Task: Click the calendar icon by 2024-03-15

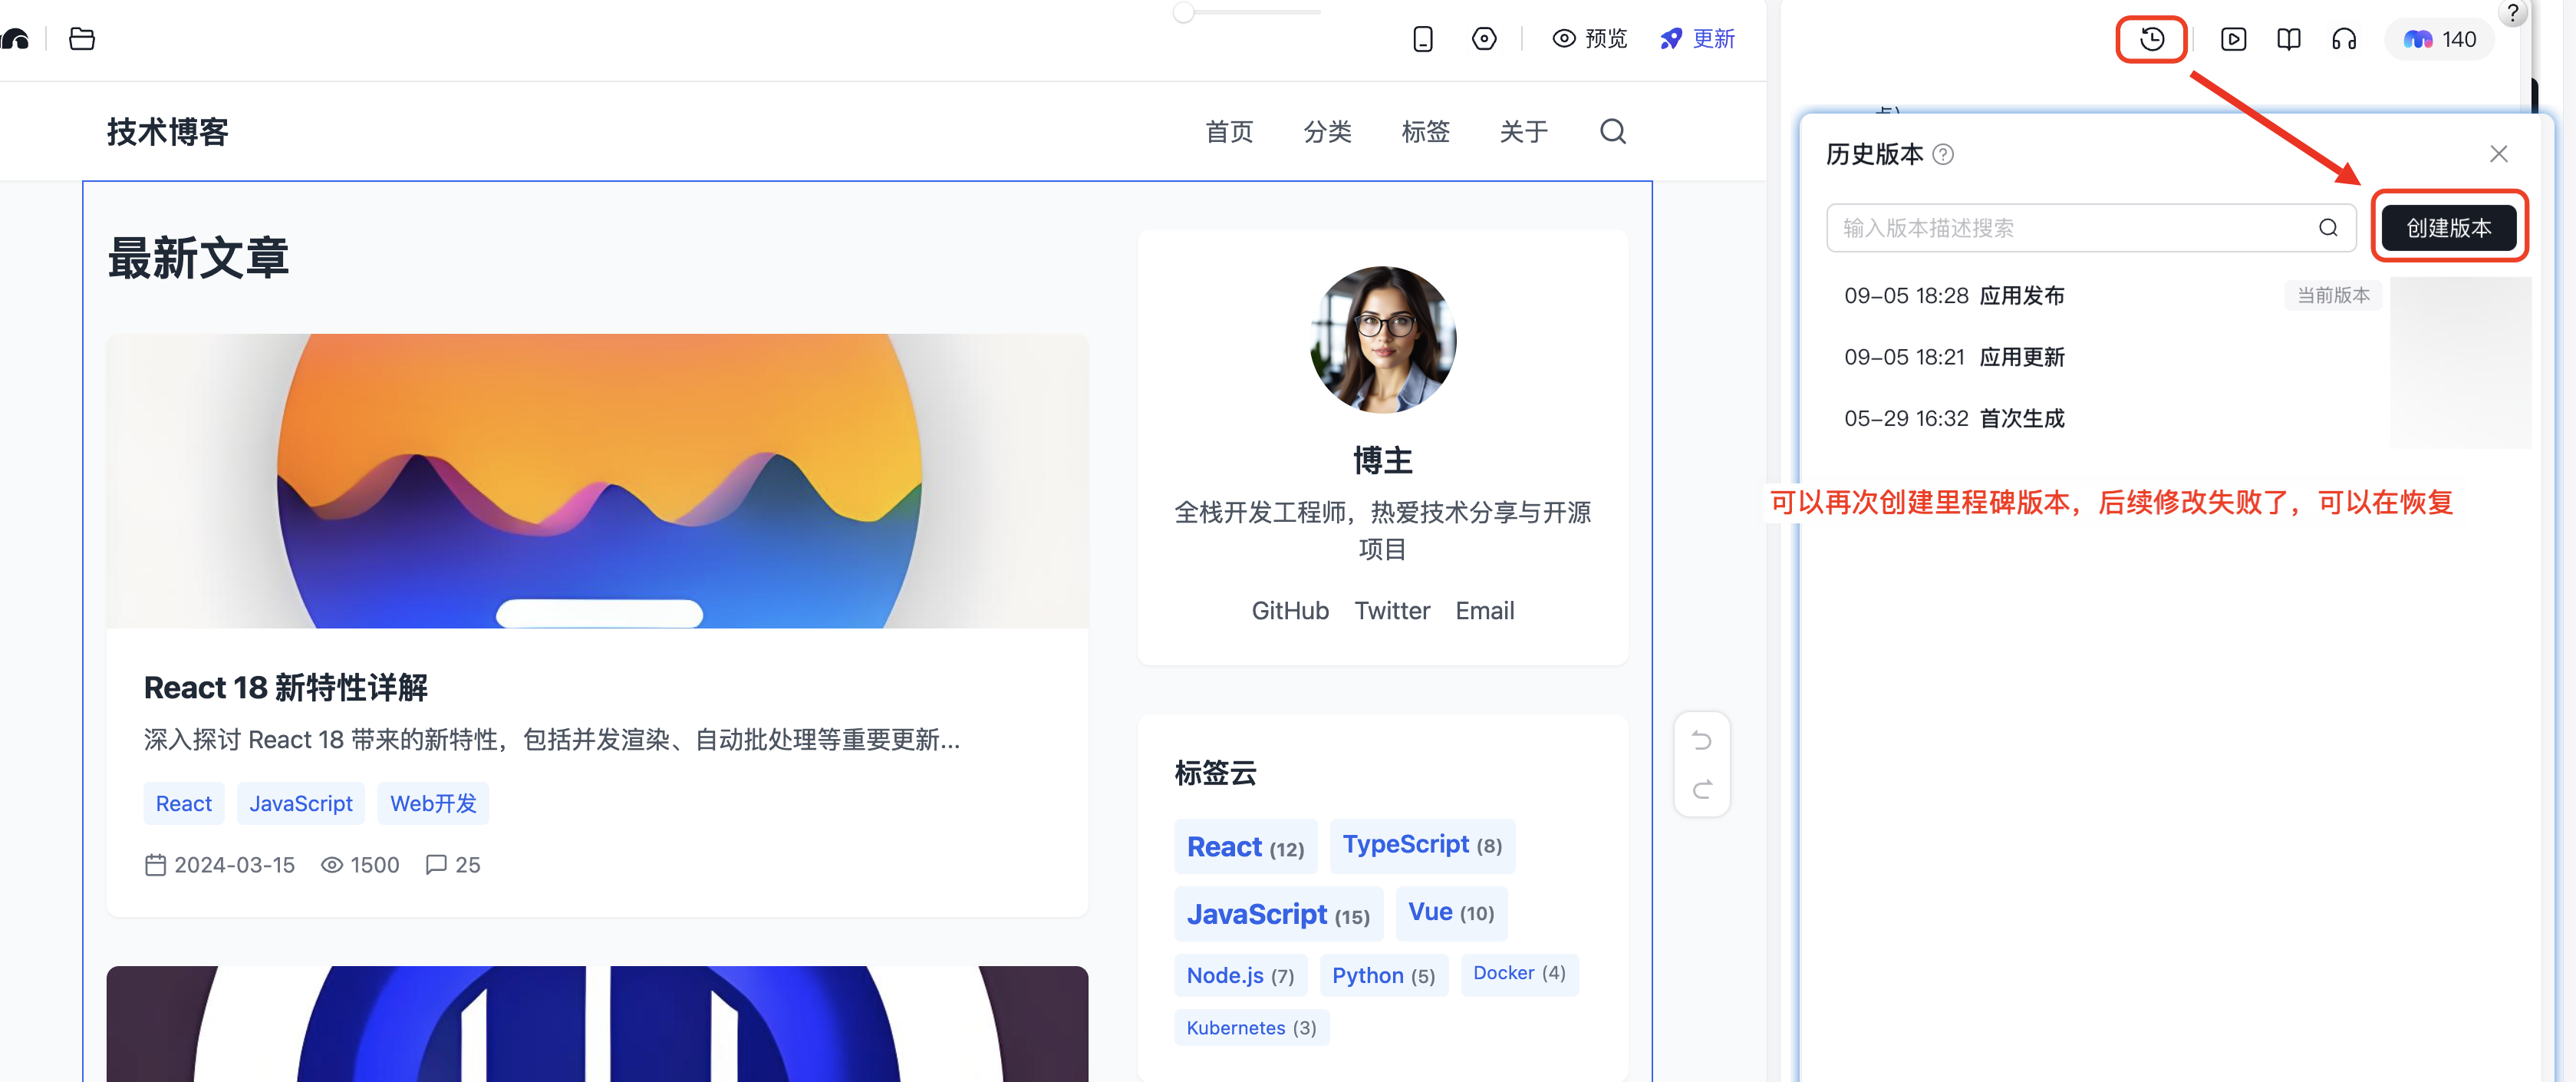Action: pyautogui.click(x=155, y=865)
